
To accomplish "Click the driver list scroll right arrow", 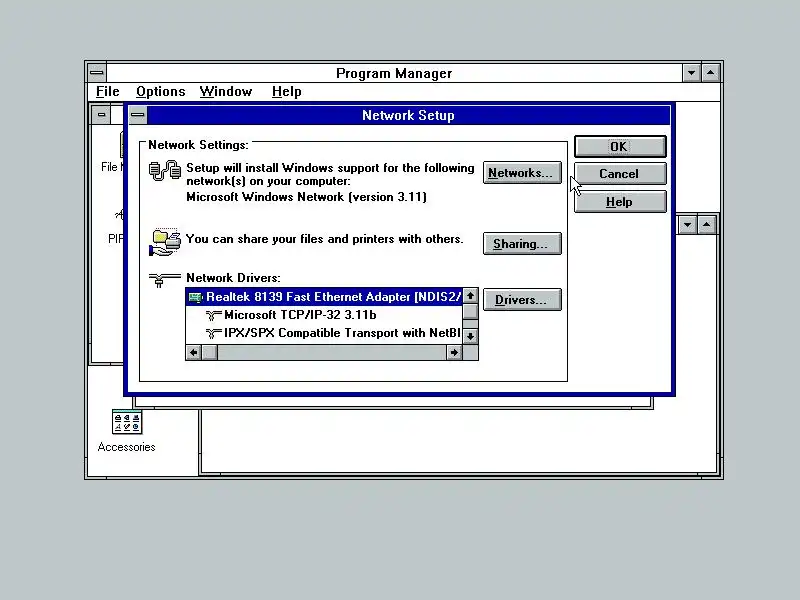I will 454,353.
